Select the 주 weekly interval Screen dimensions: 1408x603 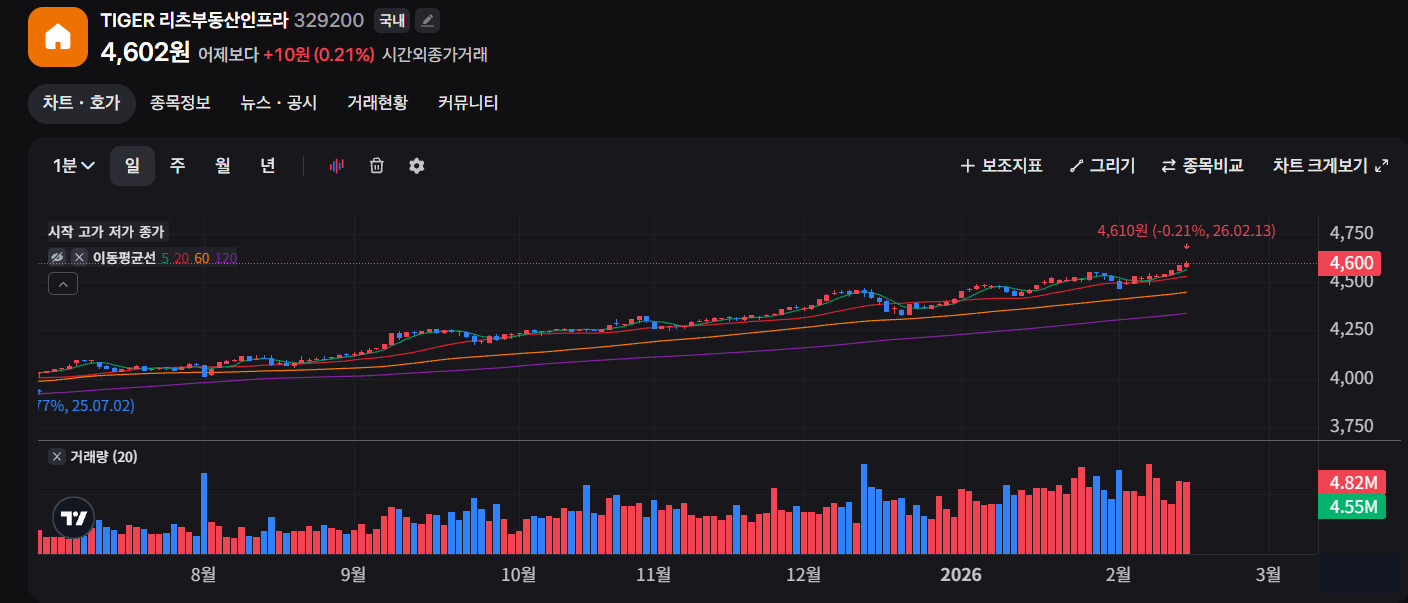click(x=177, y=166)
